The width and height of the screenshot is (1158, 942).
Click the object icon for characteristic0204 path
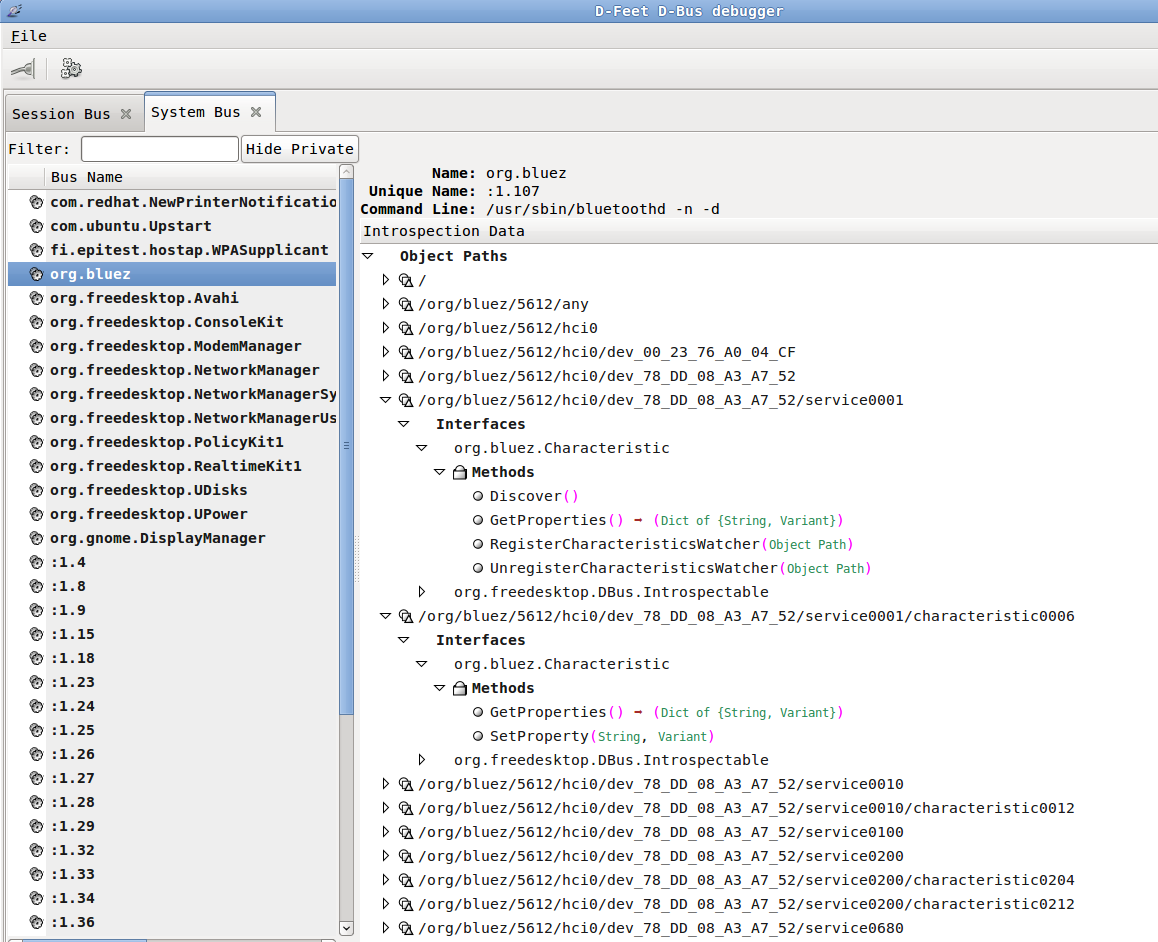pyautogui.click(x=405, y=880)
